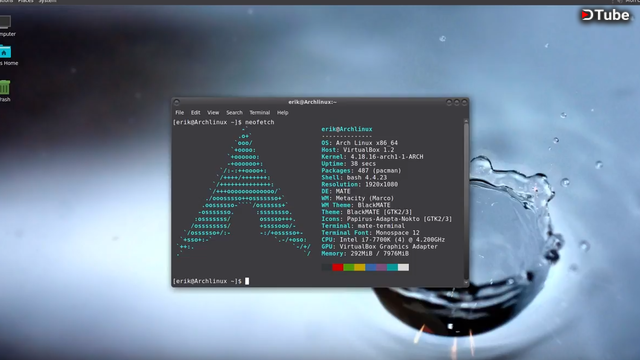Viewport: 640px width, 360px height.
Task: Click the 'OS: Arch Linux x86_64' line
Action: click(359, 143)
